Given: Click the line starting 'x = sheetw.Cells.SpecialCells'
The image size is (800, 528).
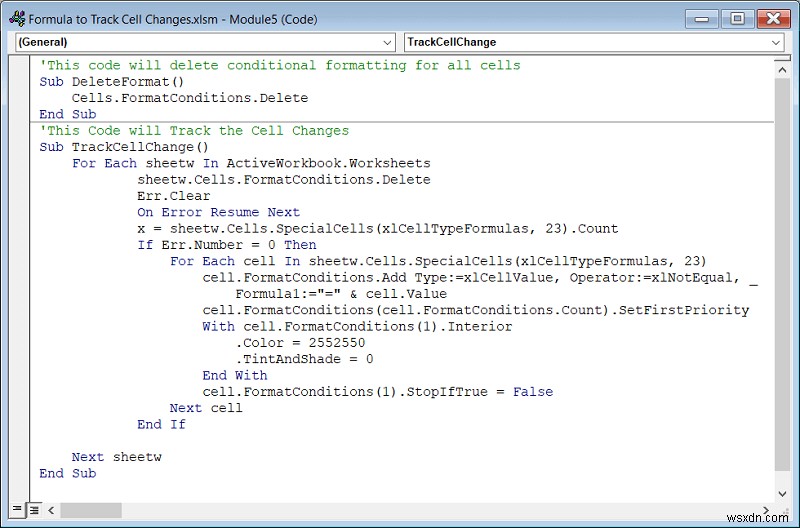Looking at the screenshot, I should click(378, 229).
